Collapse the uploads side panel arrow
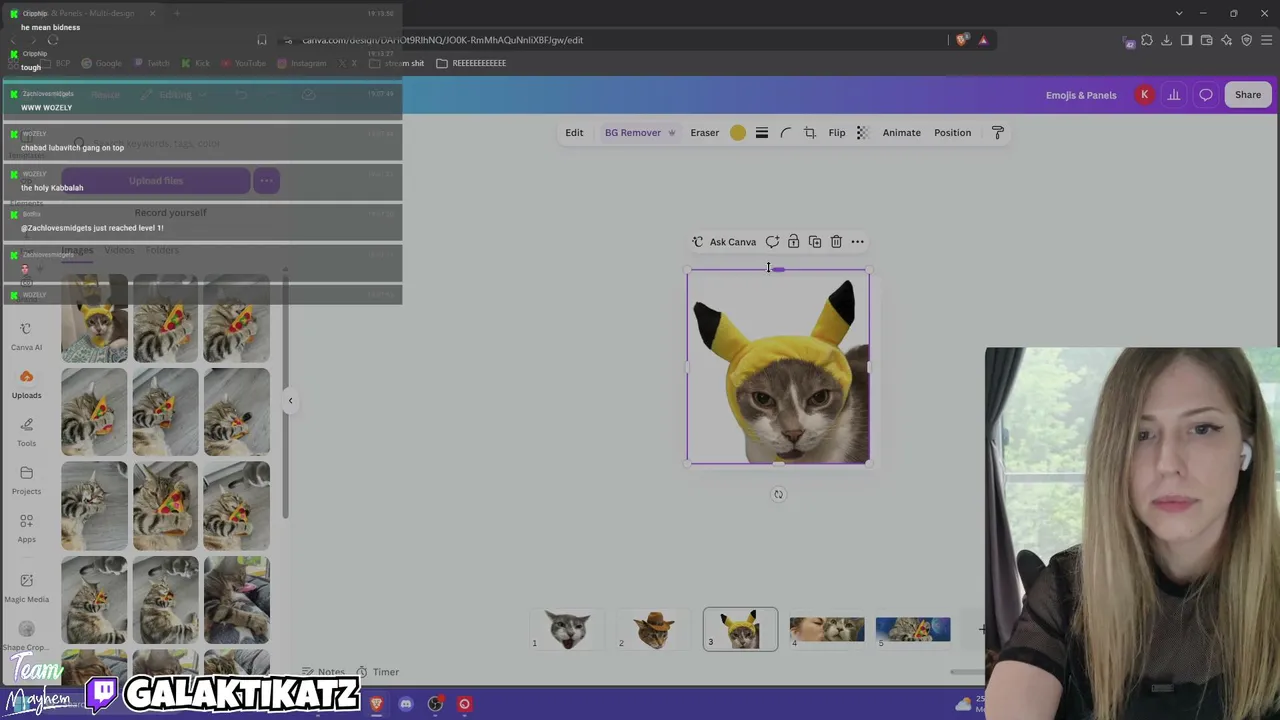Screen dimensions: 1280x720 (x=290, y=401)
